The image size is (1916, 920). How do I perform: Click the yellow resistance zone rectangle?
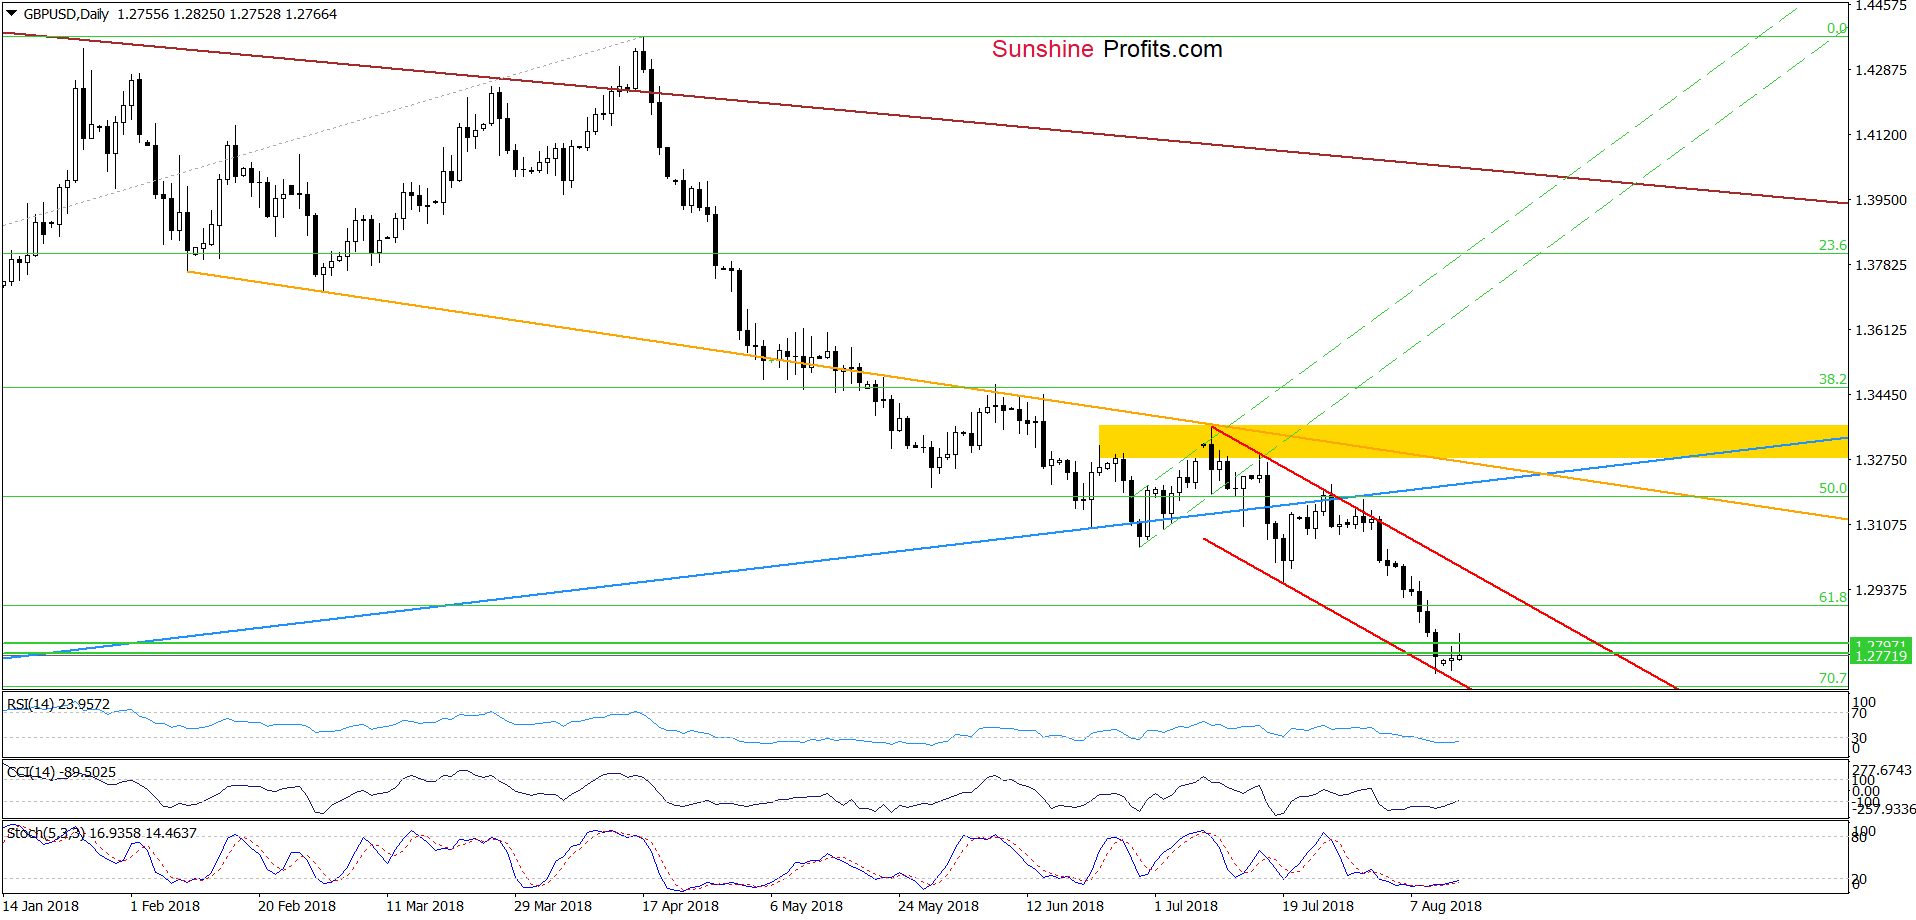(x=1473, y=442)
